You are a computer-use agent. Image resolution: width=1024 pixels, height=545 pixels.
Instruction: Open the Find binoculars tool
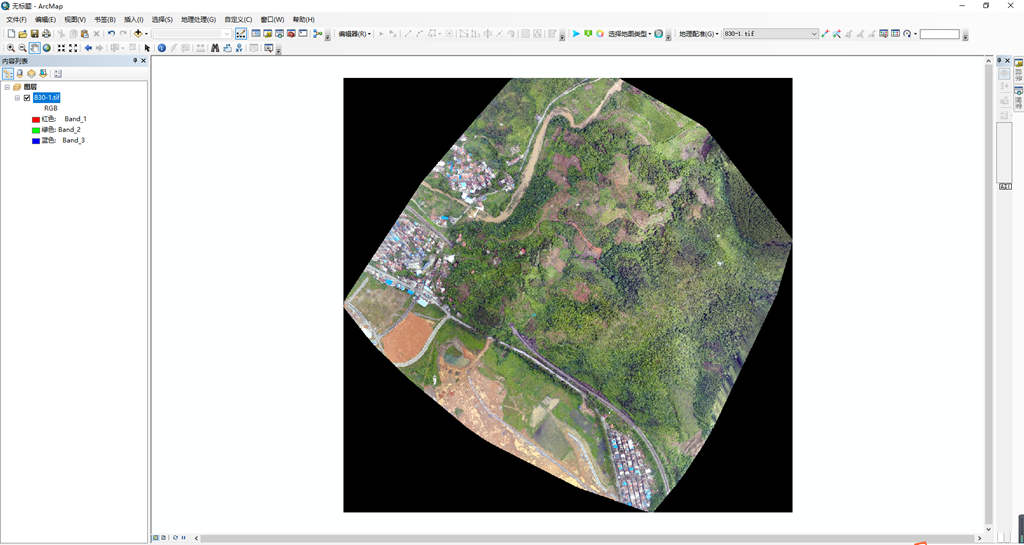pos(215,48)
